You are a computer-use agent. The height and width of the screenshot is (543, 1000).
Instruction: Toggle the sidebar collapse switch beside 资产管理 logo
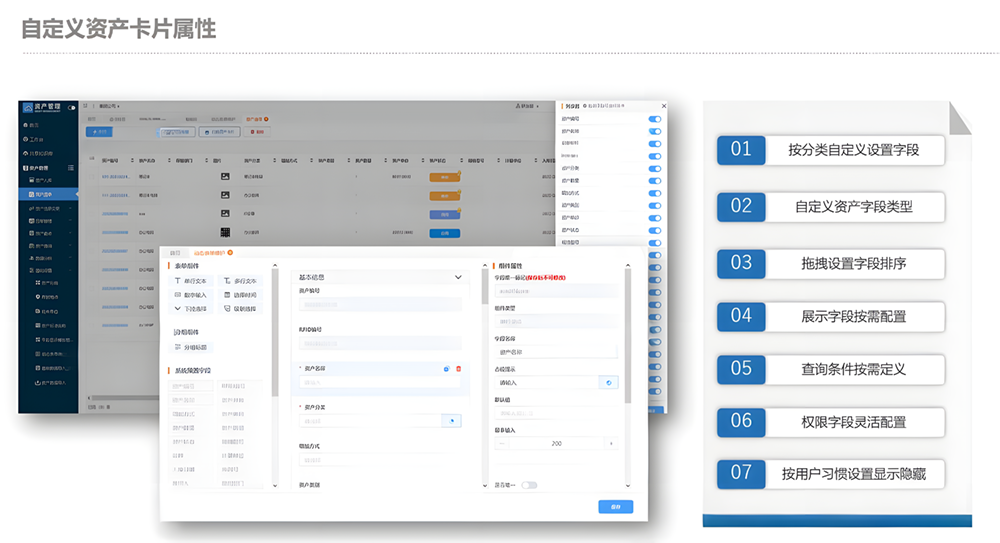72,107
